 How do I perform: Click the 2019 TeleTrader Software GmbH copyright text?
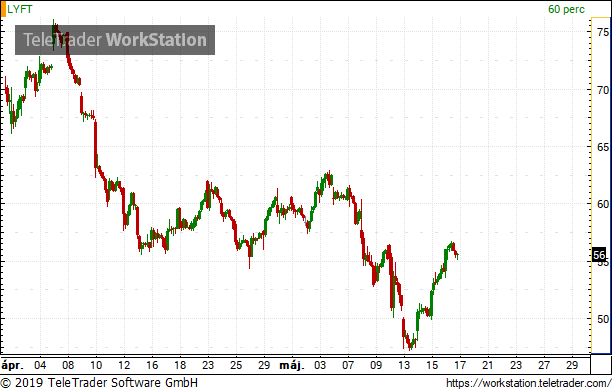pyautogui.click(x=99, y=383)
